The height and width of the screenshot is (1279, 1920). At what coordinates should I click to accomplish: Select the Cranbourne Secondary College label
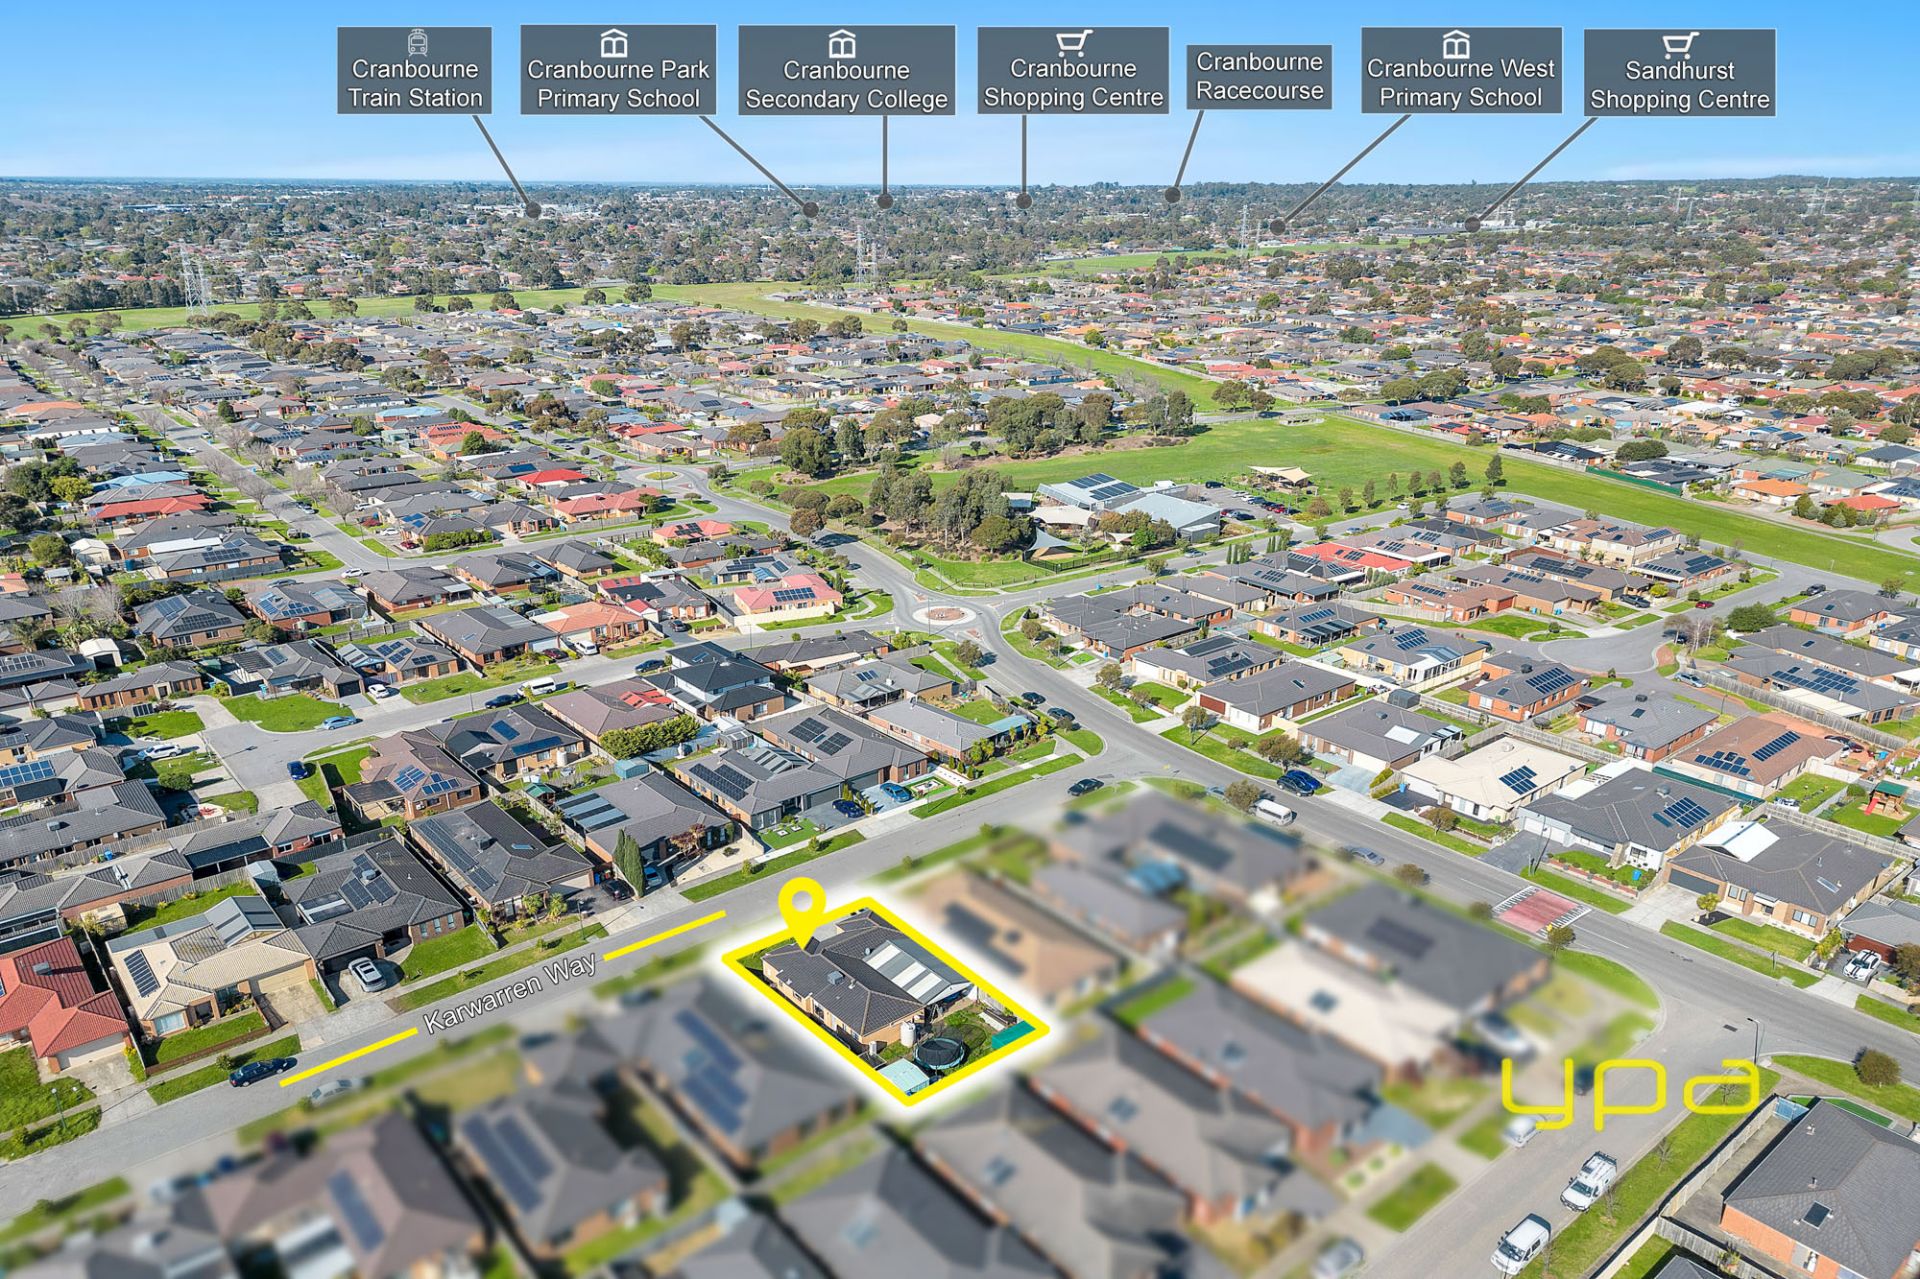coord(846,85)
